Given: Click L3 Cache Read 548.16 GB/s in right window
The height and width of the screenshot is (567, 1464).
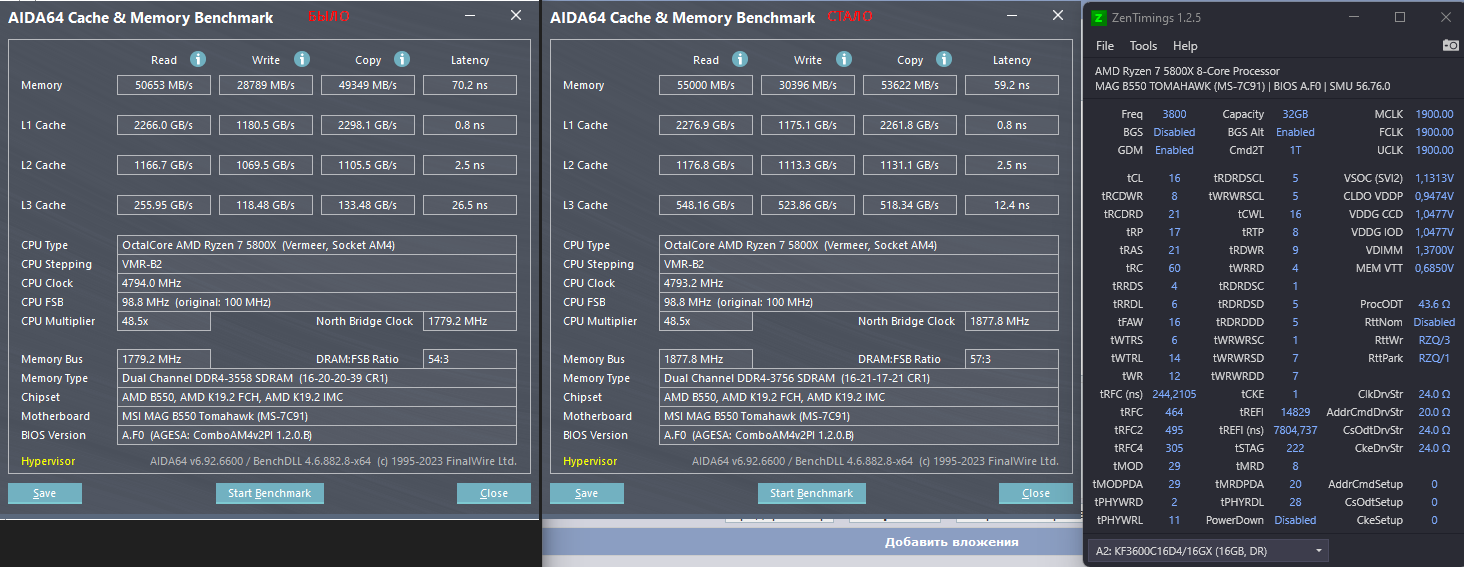Looking at the screenshot, I should (706, 205).
